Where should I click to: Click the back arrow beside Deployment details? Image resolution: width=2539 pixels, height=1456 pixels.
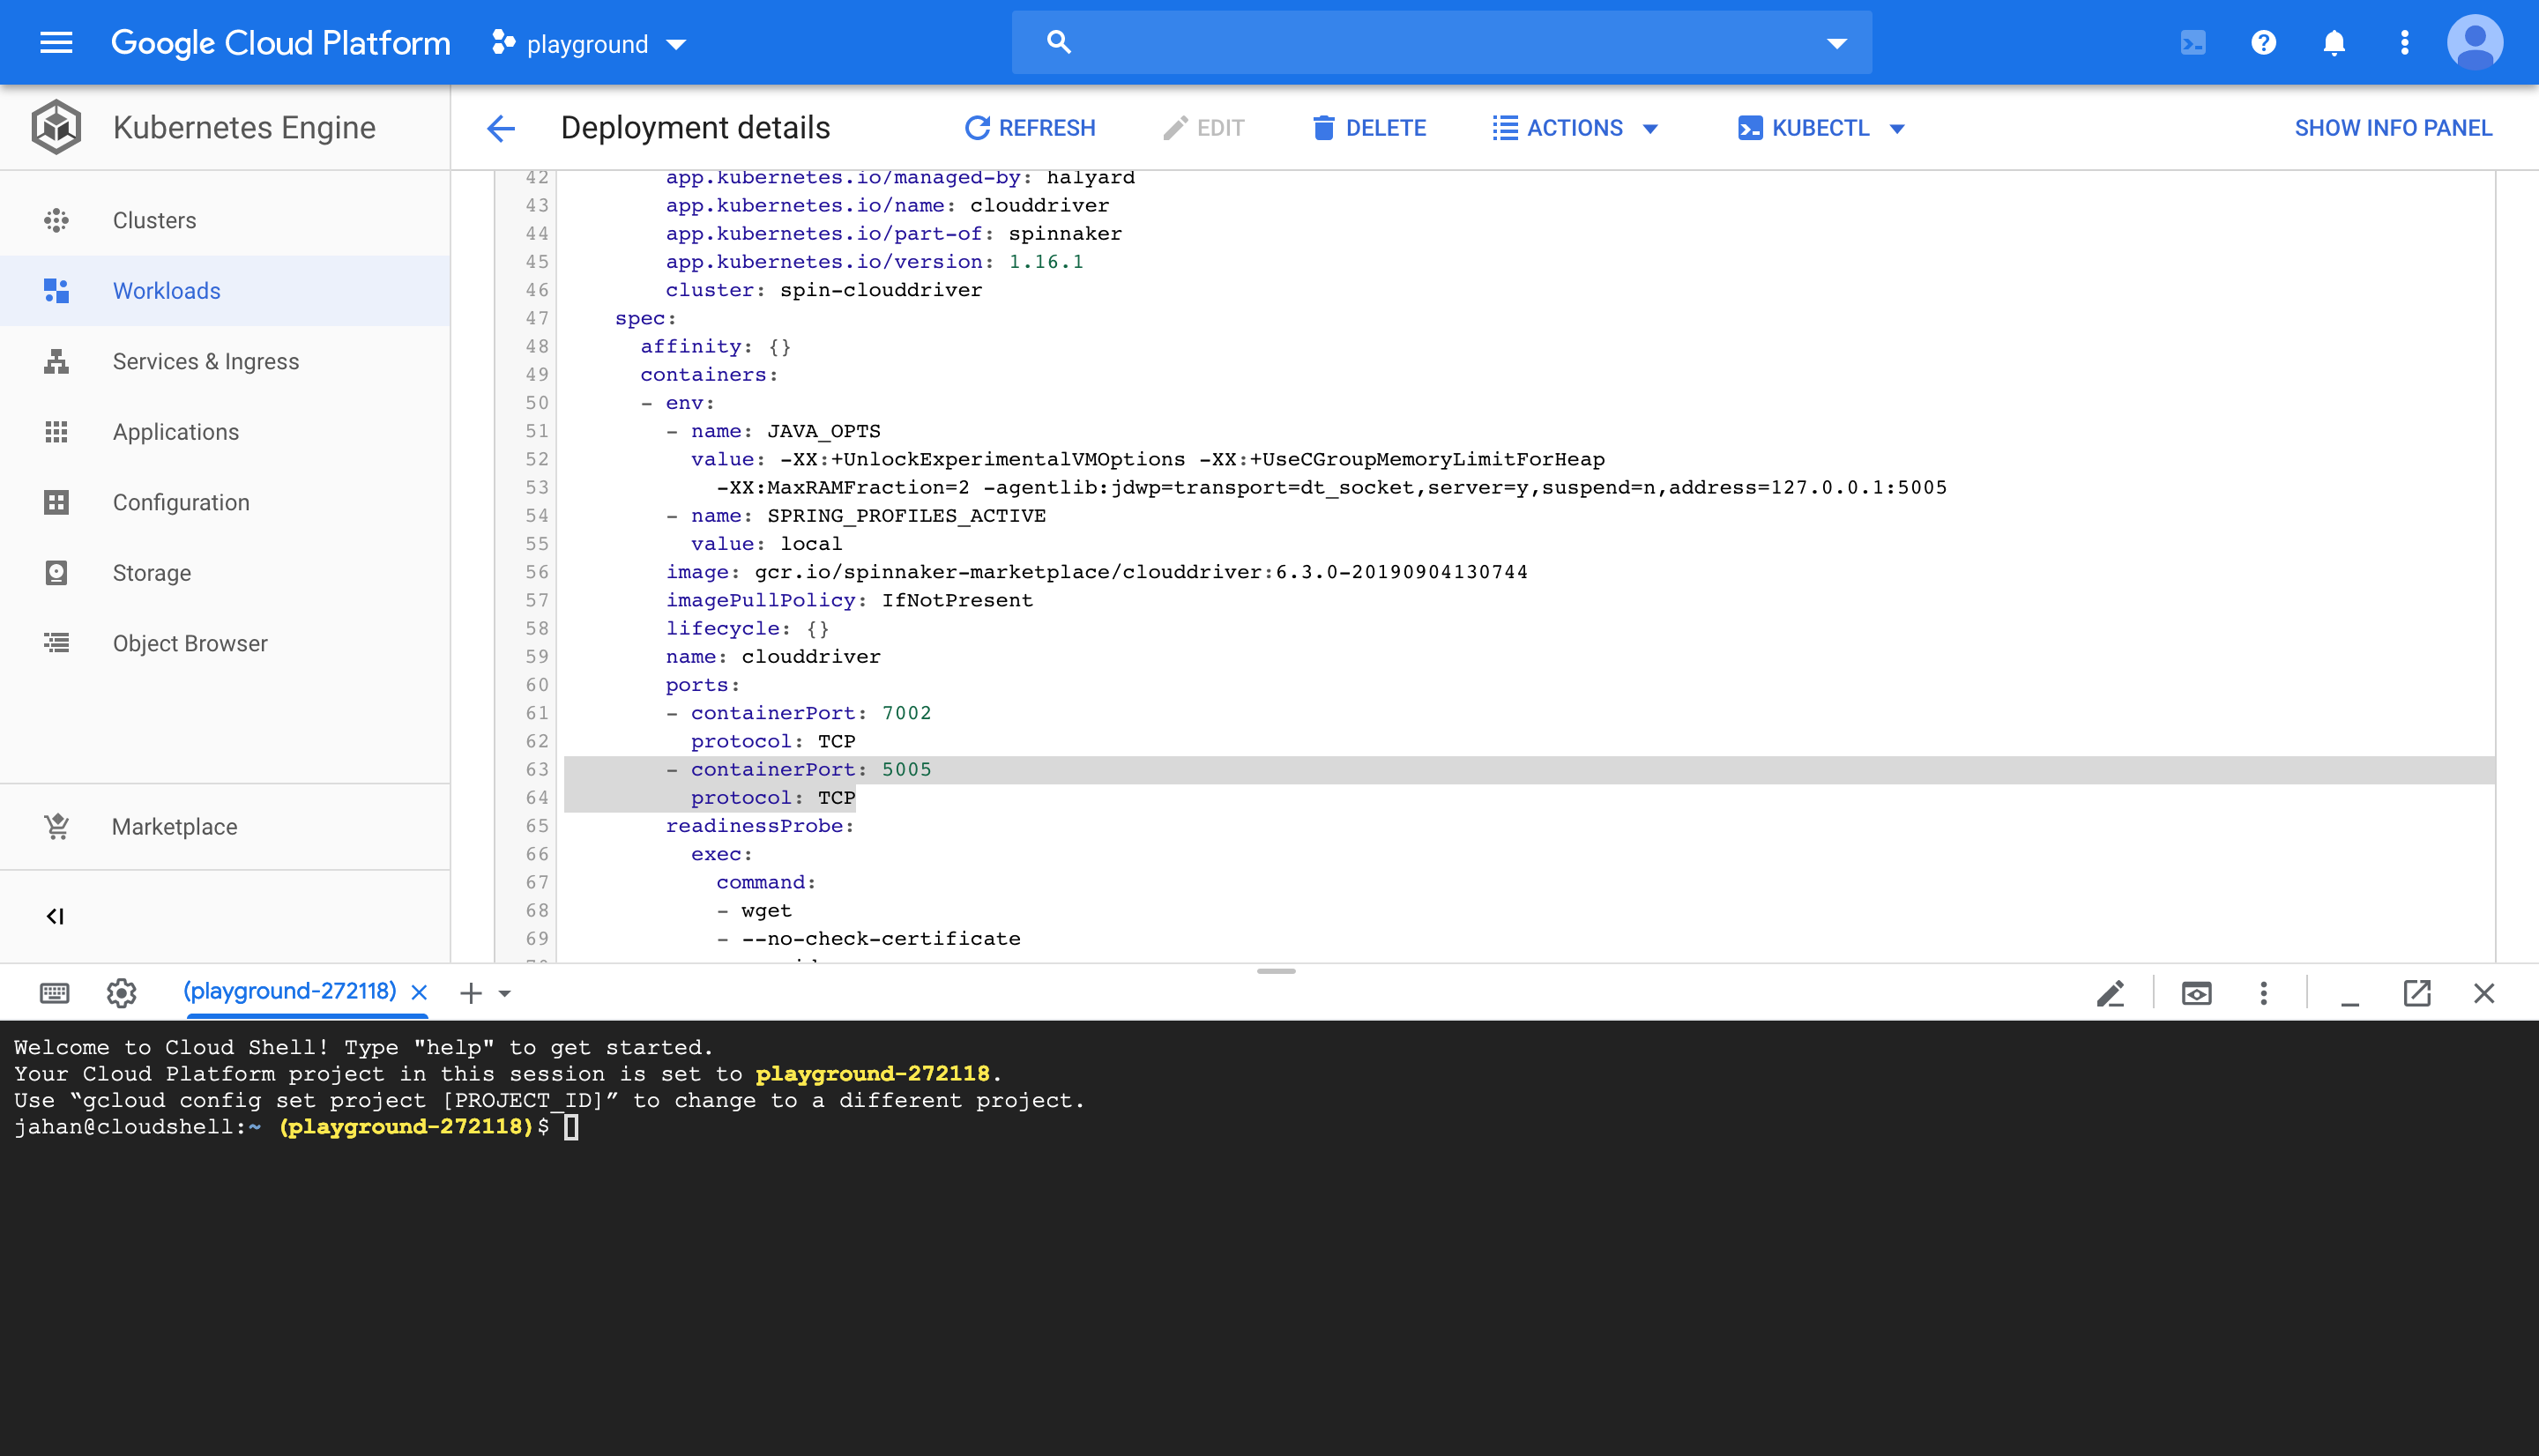click(x=501, y=128)
